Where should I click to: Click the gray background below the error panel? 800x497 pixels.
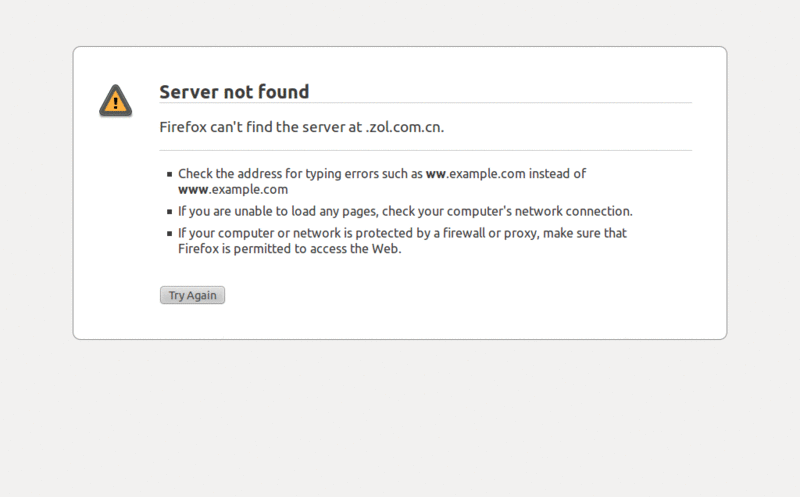click(x=400, y=420)
